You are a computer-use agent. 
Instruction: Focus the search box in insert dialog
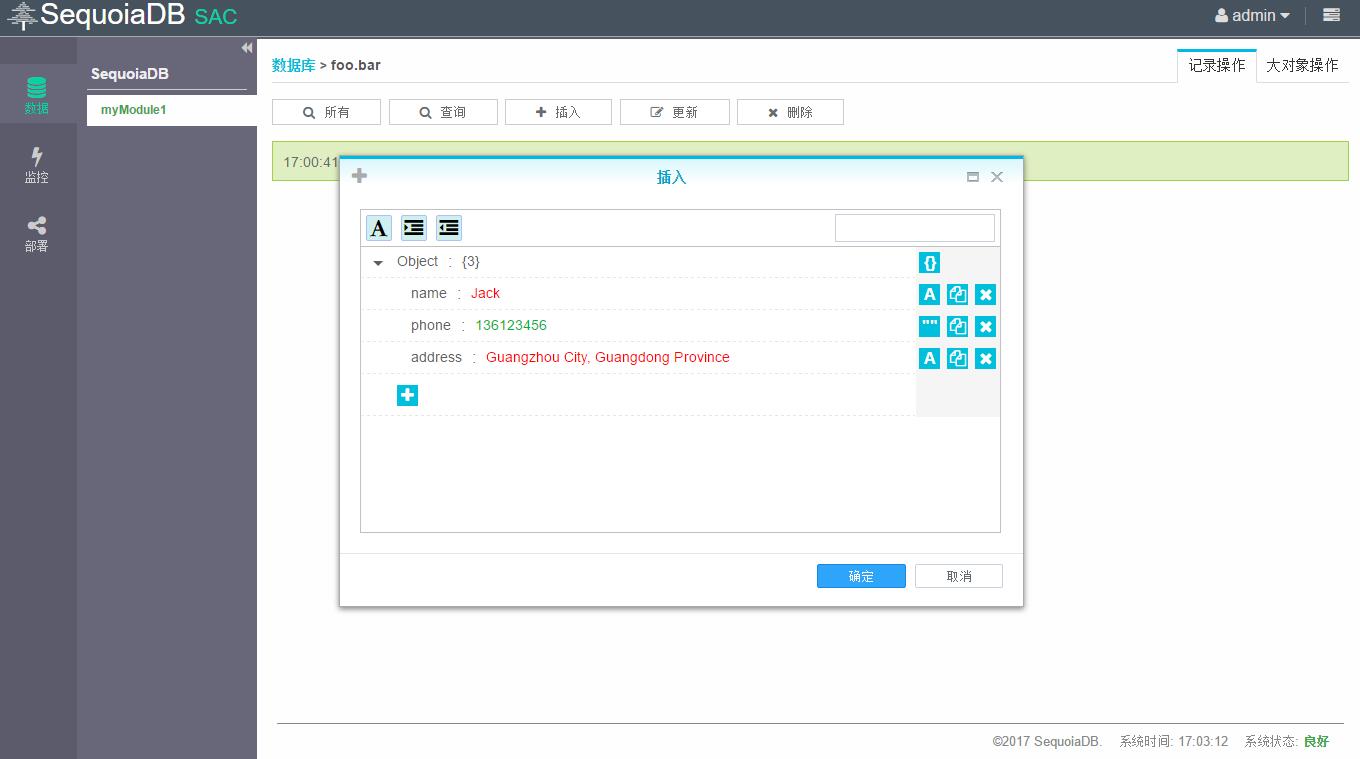914,228
